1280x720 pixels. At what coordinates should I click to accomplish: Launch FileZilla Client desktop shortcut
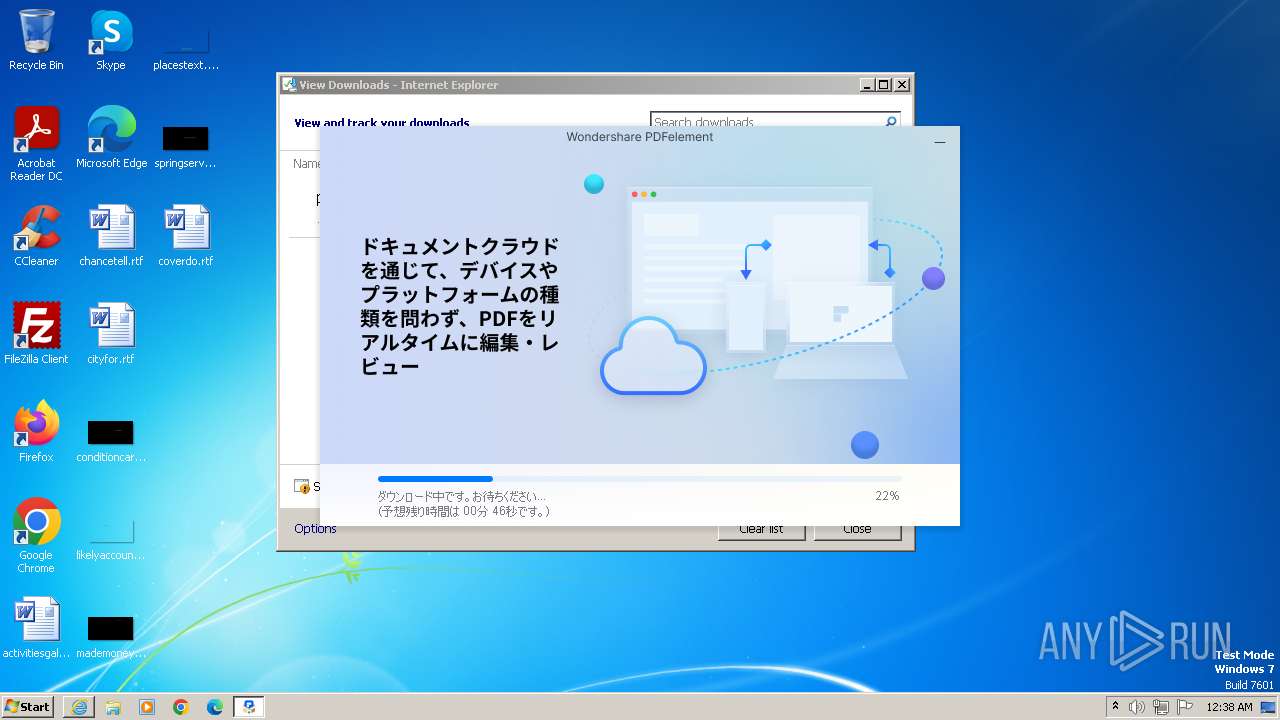pyautogui.click(x=36, y=334)
